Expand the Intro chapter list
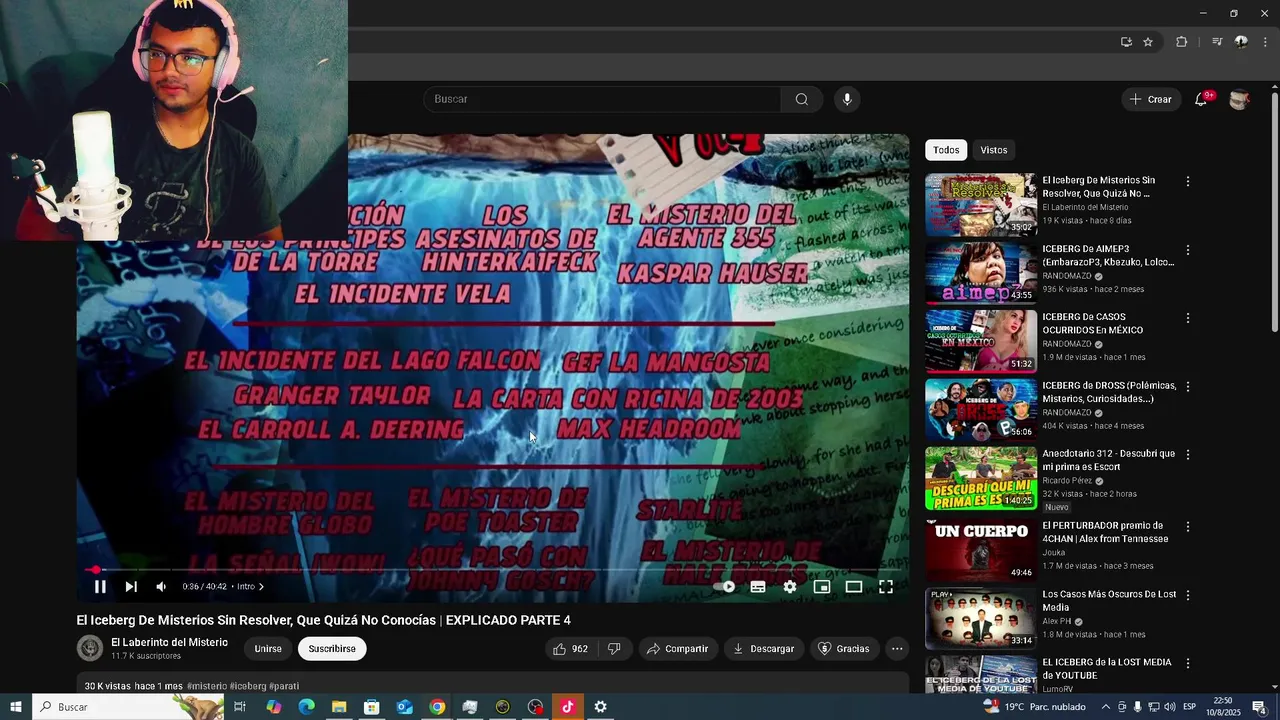The width and height of the screenshot is (1280, 720). pos(250,587)
